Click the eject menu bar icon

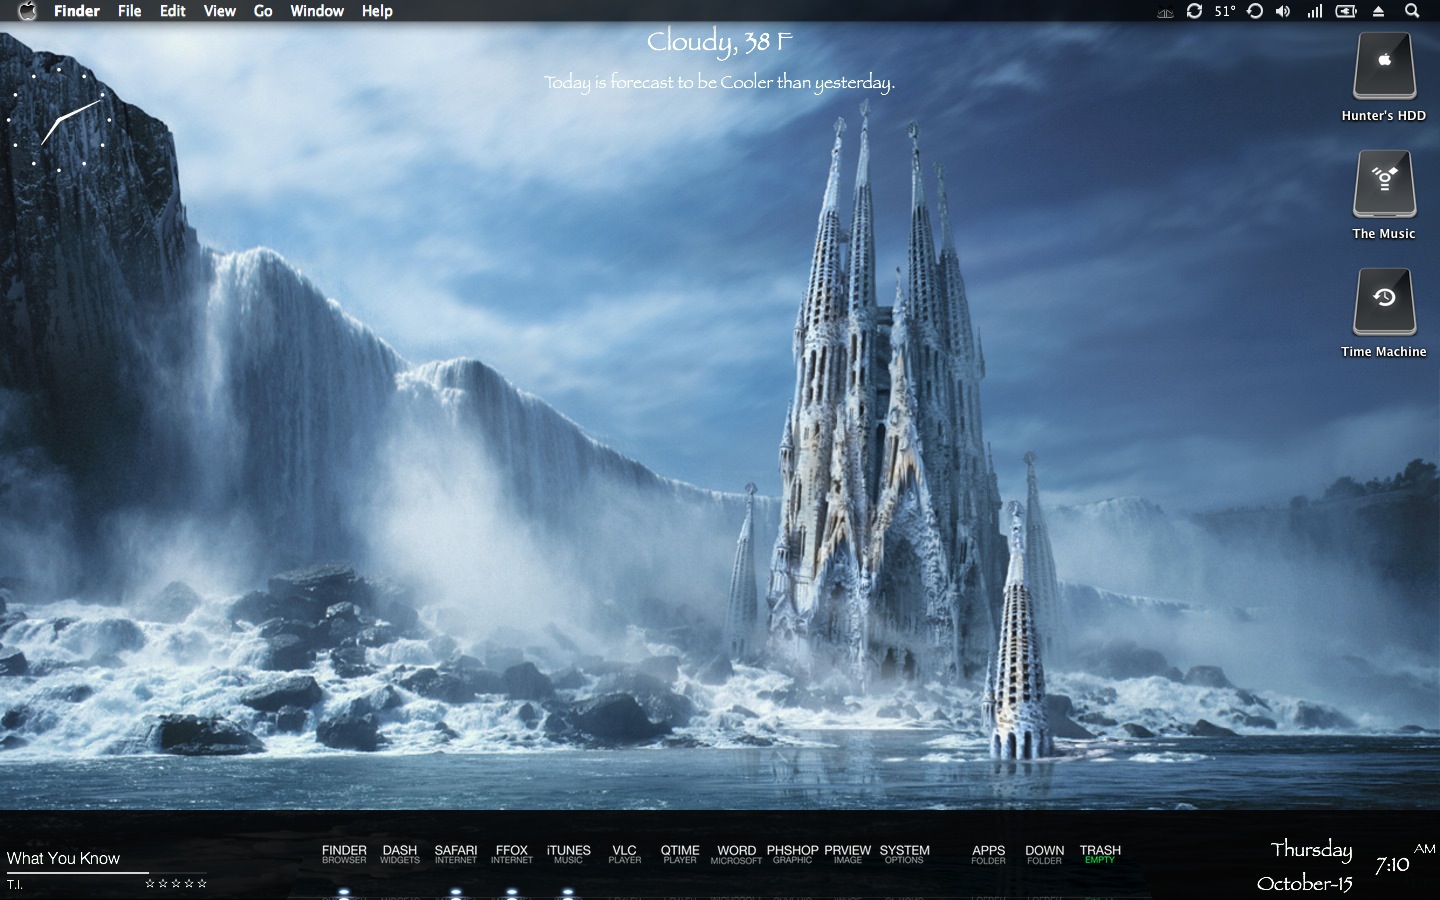tap(1379, 11)
